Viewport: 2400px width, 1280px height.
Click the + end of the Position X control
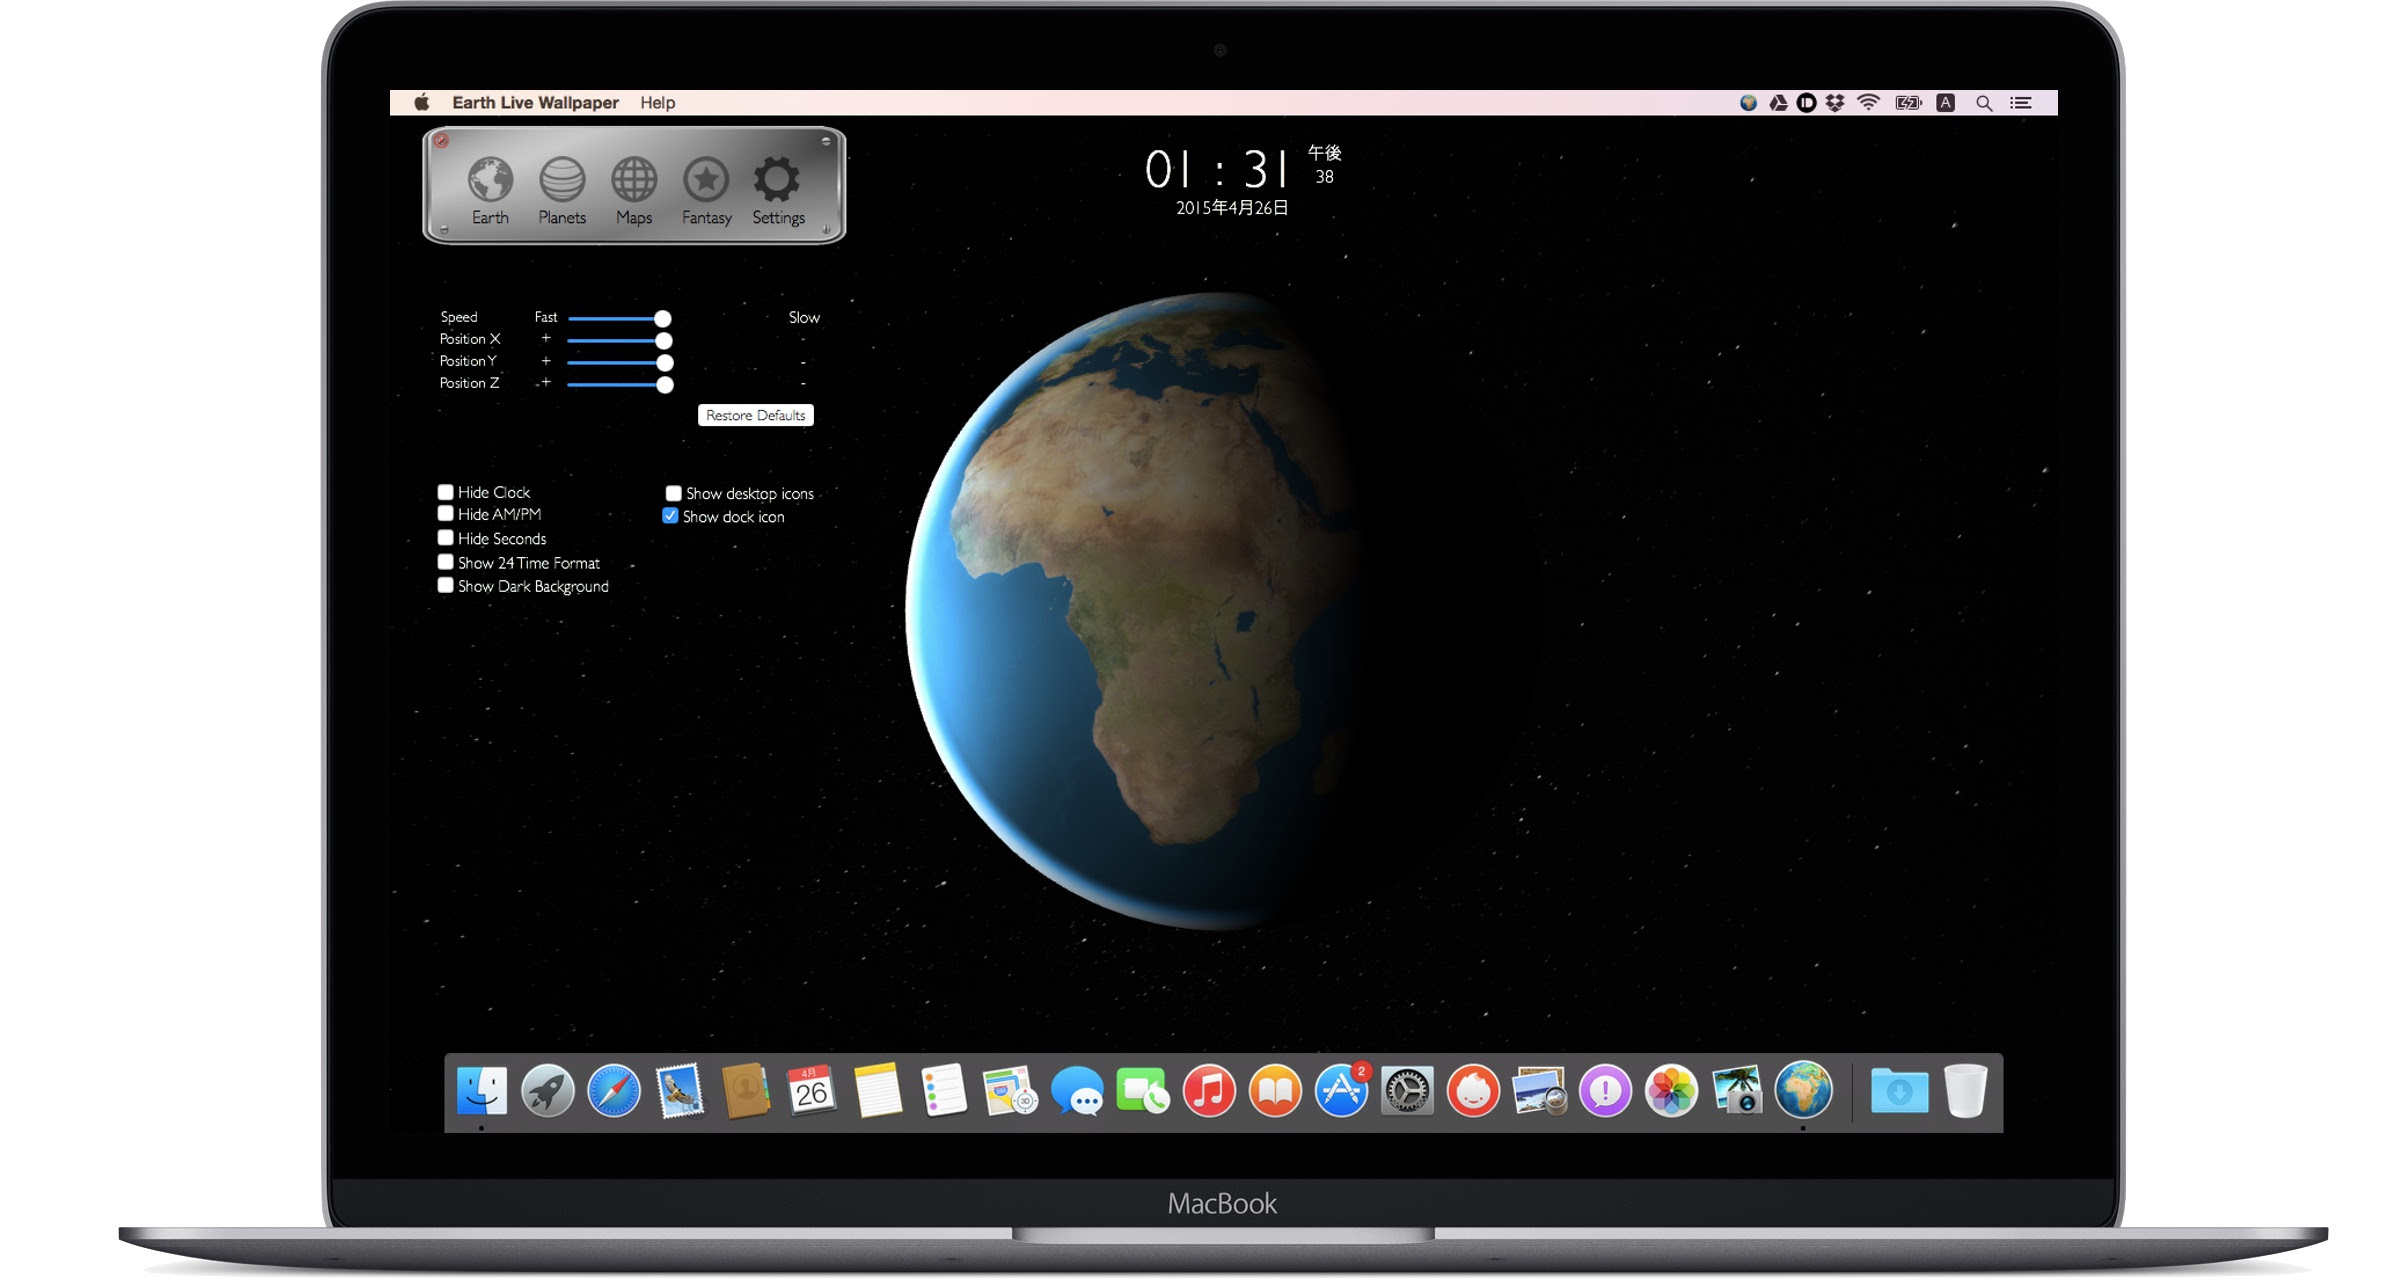[546, 339]
